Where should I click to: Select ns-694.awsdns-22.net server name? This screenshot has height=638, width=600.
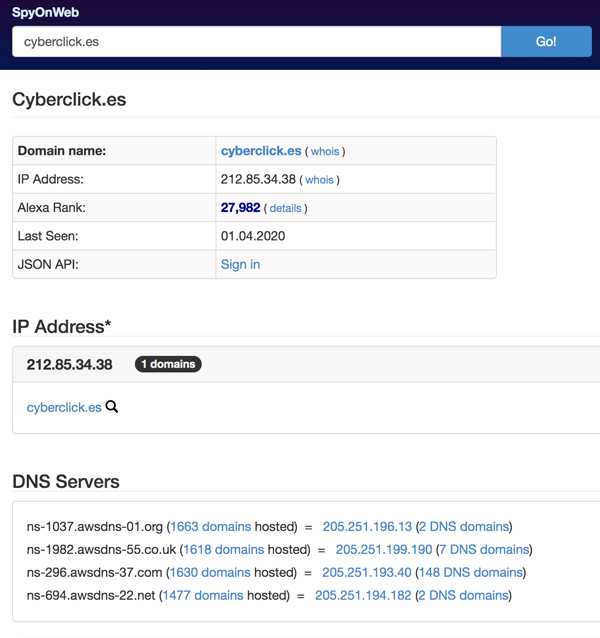tap(91, 595)
